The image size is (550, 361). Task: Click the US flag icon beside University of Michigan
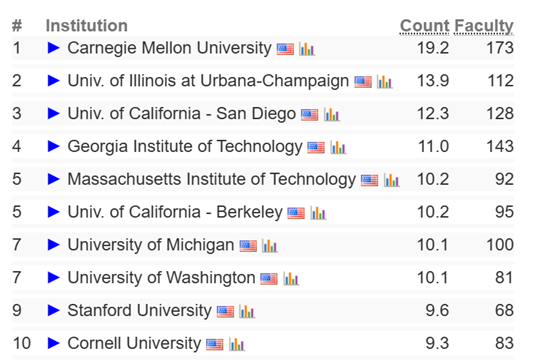click(x=248, y=246)
